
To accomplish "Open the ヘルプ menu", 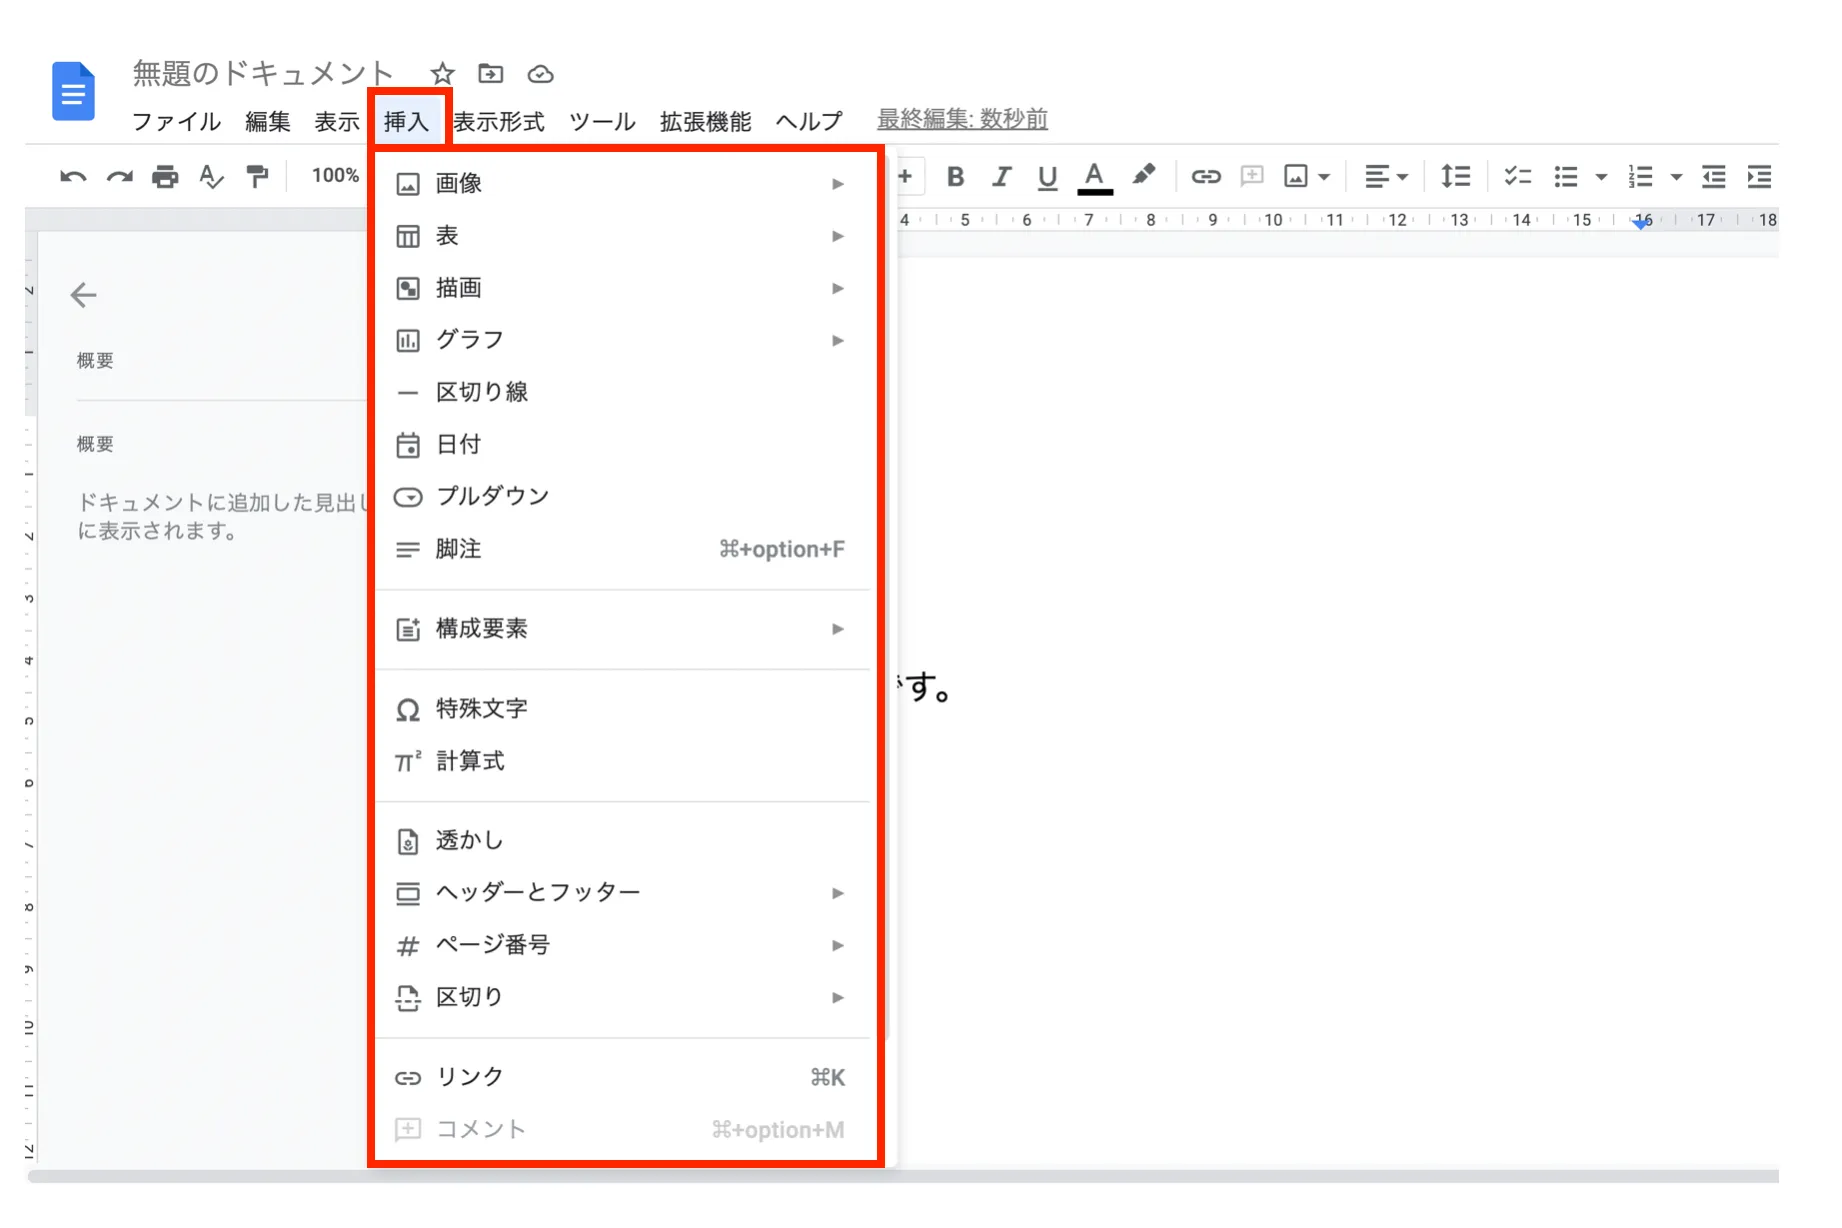I will pos(809,122).
